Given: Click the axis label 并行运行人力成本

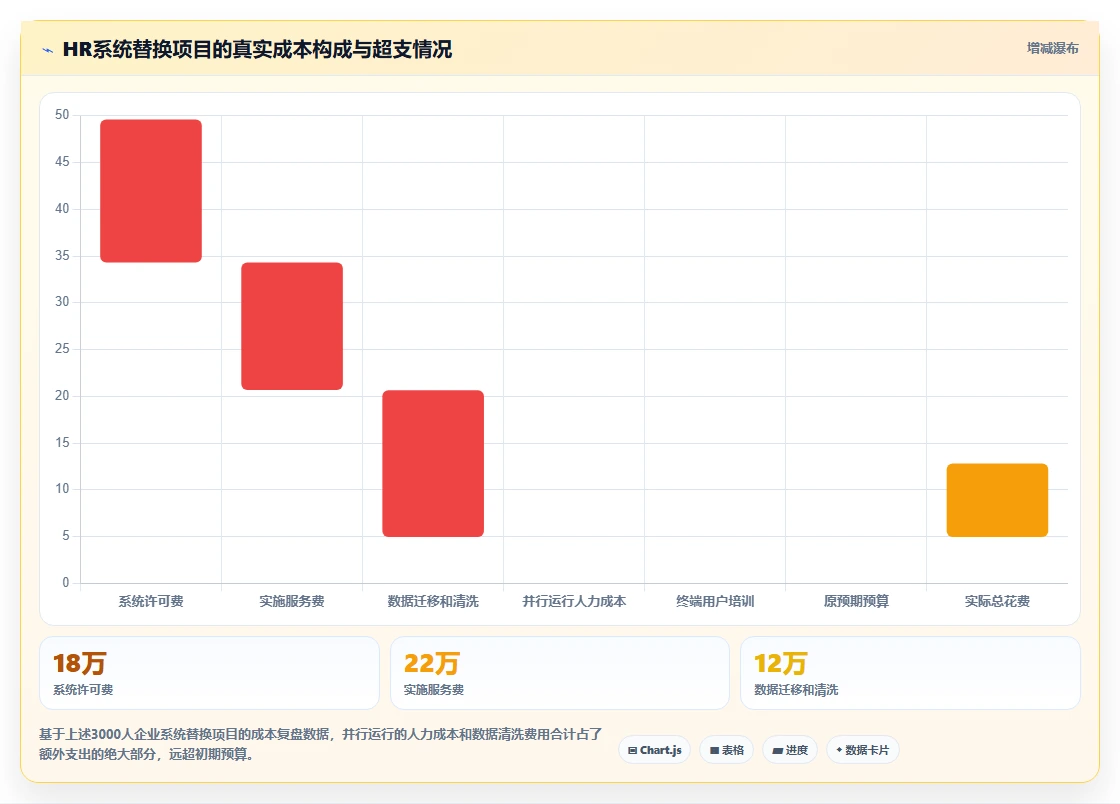Looking at the screenshot, I should pyautogui.click(x=574, y=601).
